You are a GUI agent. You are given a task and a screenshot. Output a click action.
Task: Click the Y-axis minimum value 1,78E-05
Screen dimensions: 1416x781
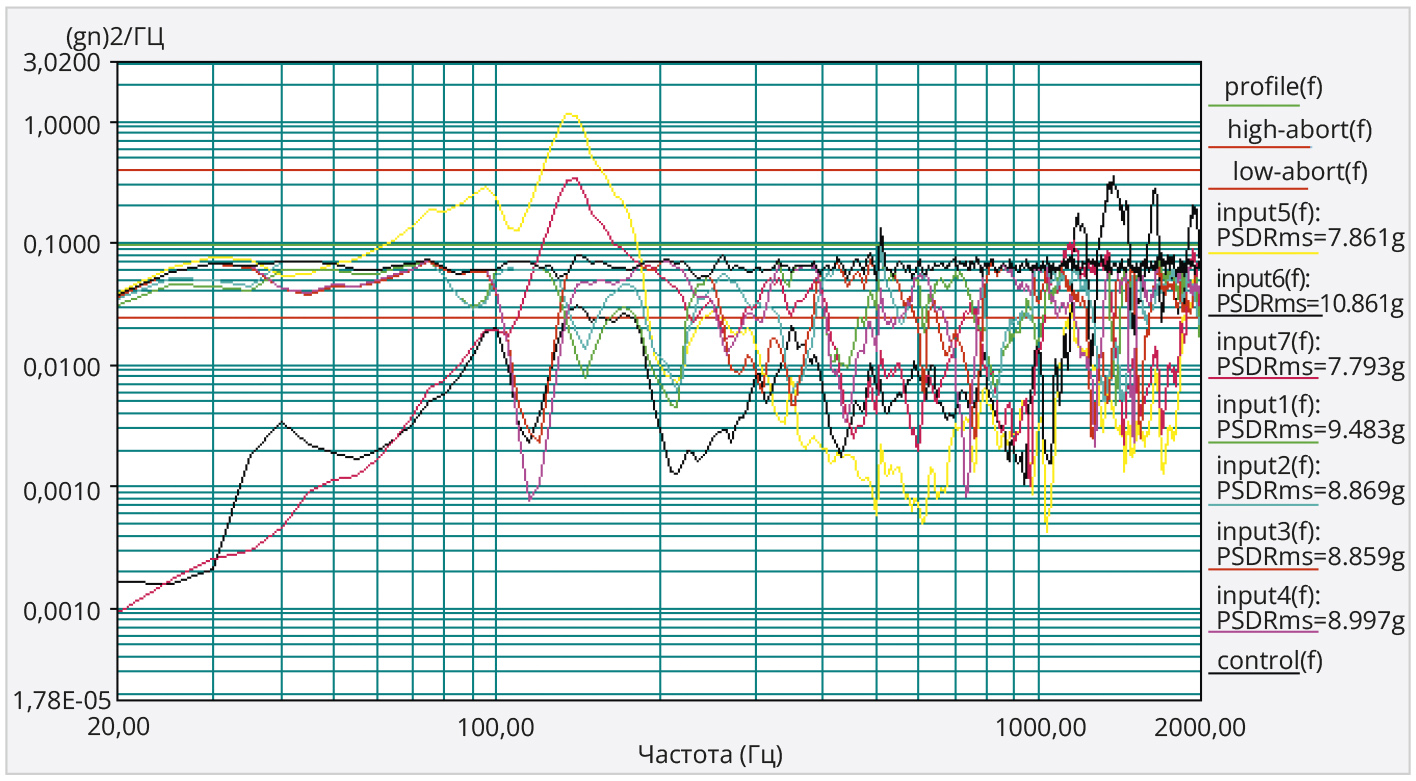[62, 700]
